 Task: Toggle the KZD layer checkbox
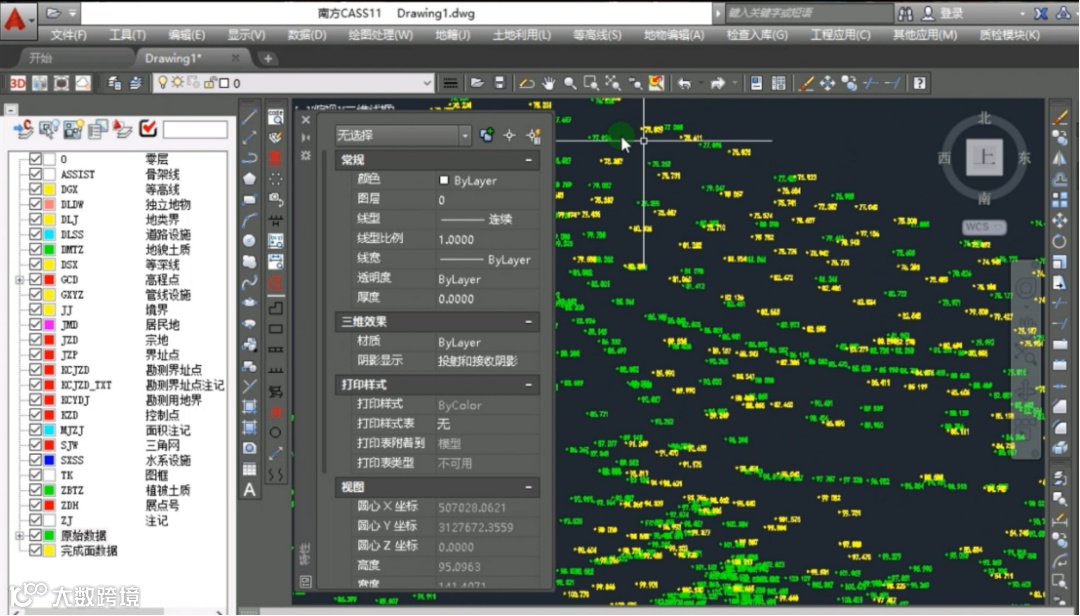coord(35,415)
